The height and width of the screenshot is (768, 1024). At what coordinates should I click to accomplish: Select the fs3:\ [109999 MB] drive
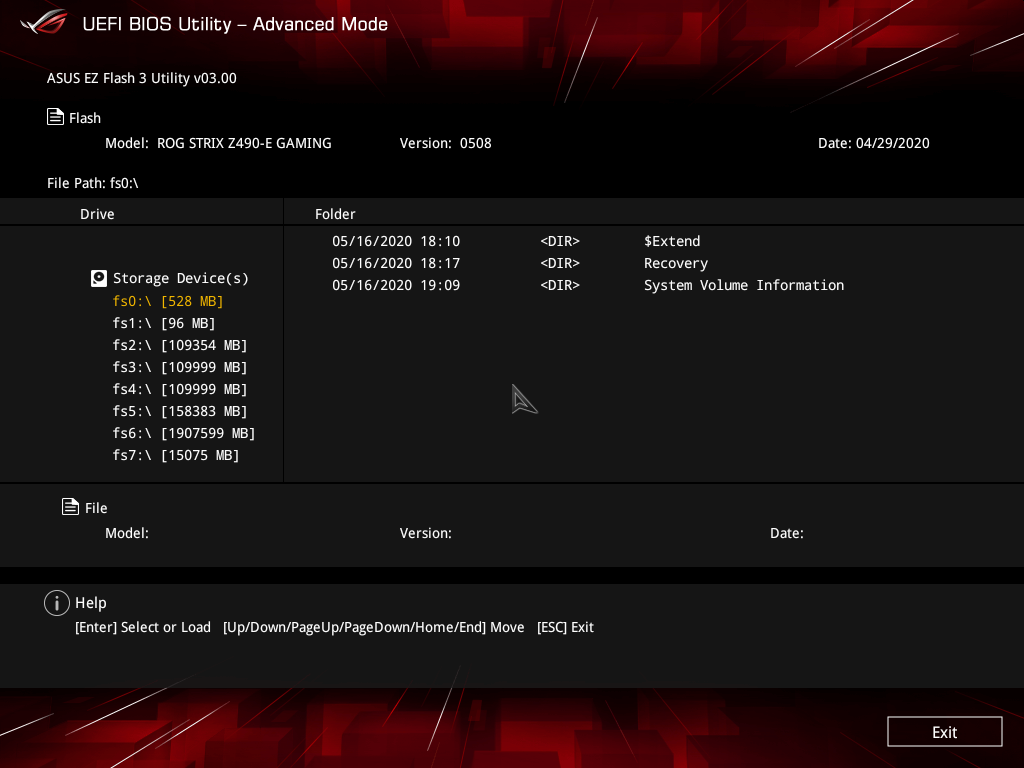pos(180,367)
